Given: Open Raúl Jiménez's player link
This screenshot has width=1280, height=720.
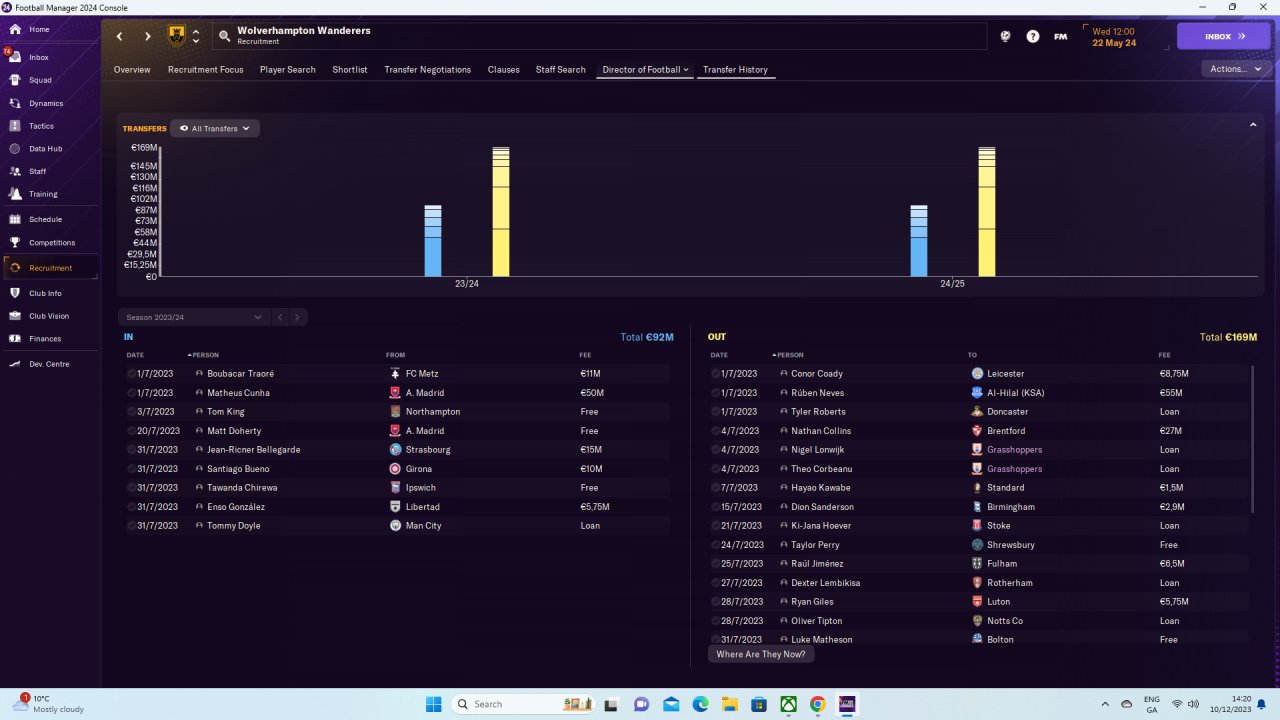Looking at the screenshot, I should click(819, 563).
